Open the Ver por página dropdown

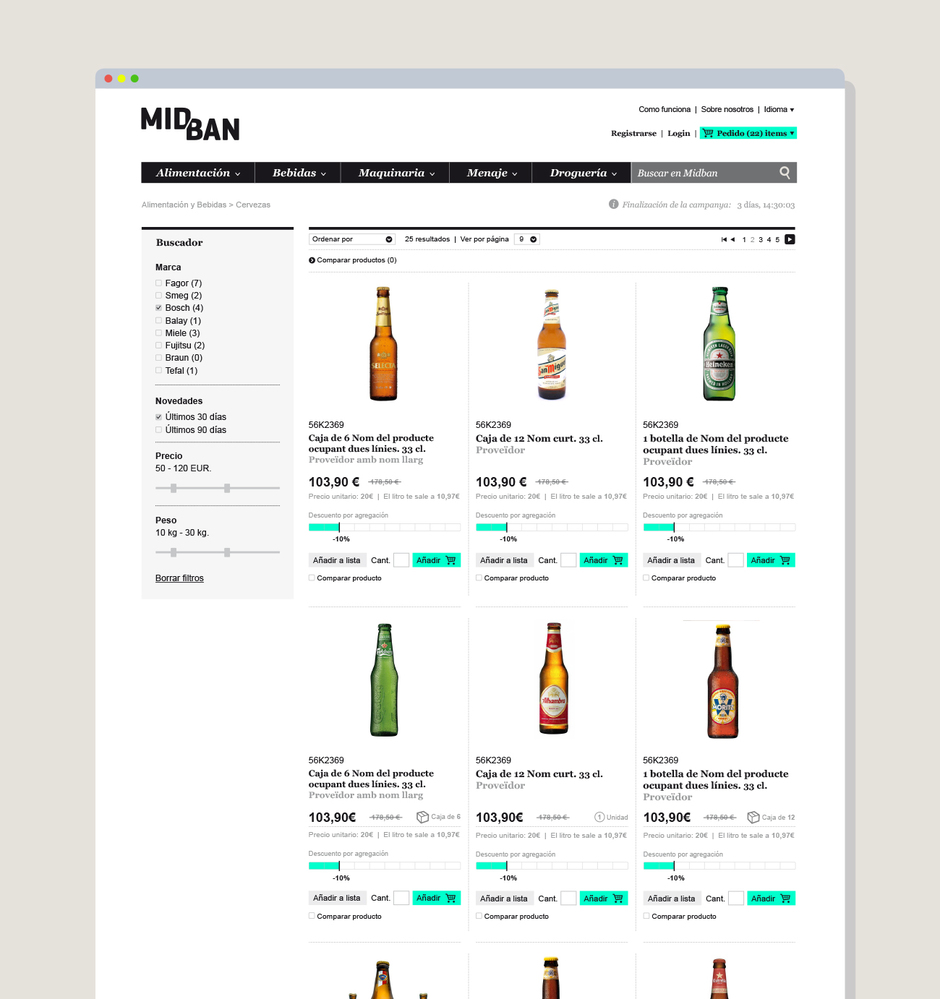[x=526, y=239]
